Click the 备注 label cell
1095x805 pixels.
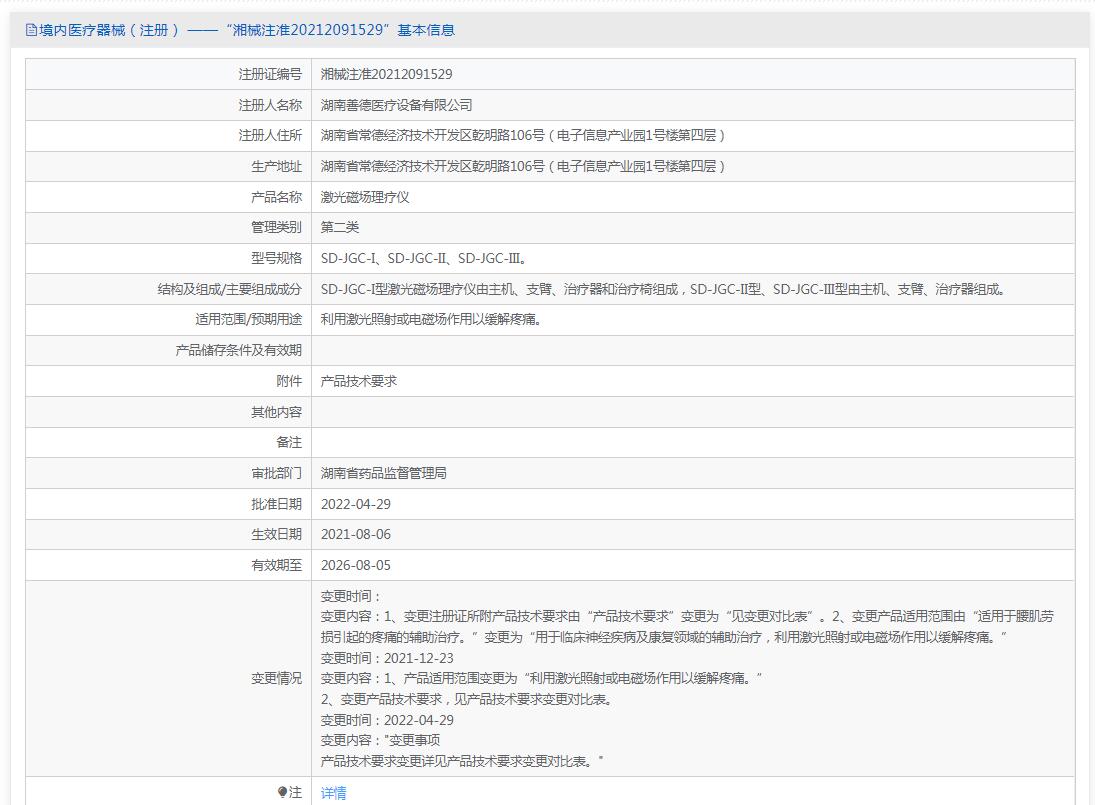click(168, 442)
